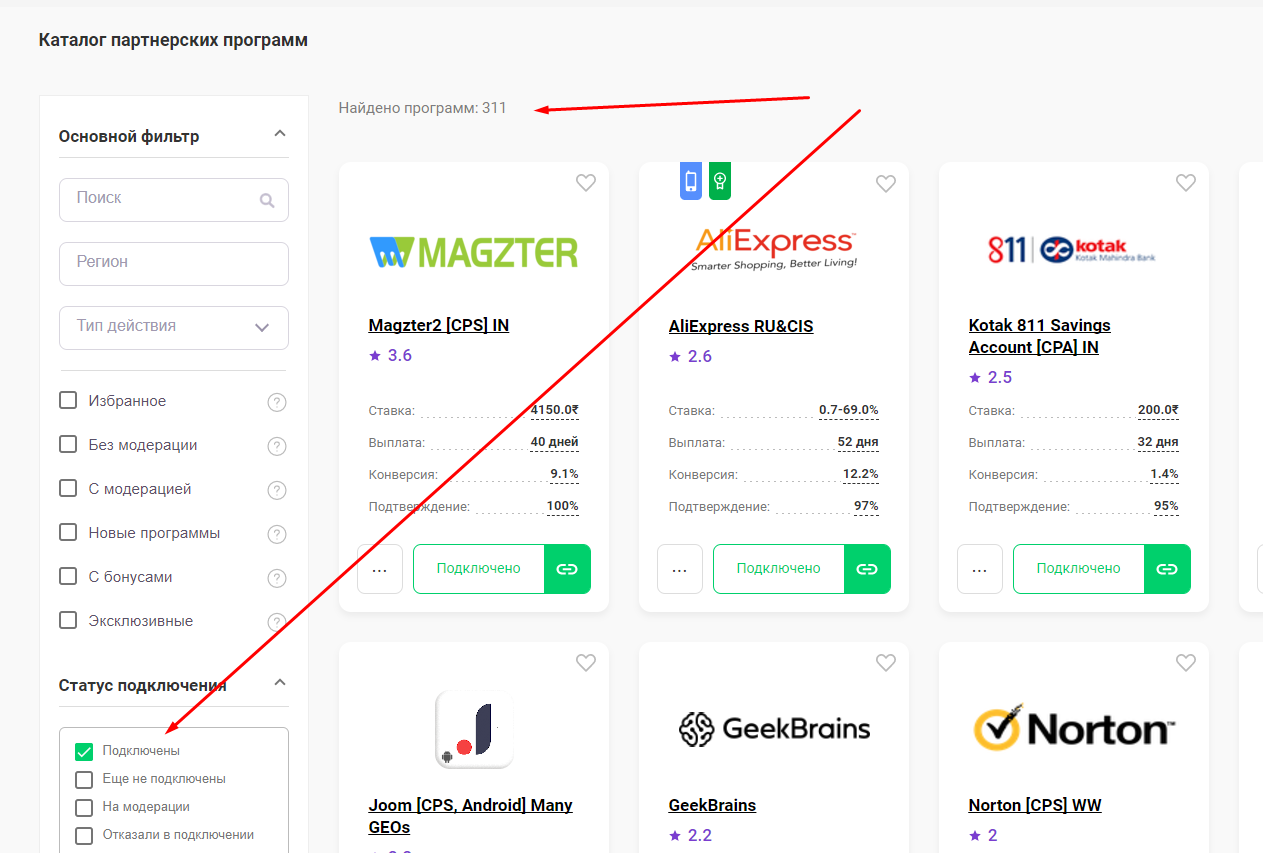Screen dimensions: 1263x853
Task: Click green award badge on AliExpress card
Action: pos(720,181)
